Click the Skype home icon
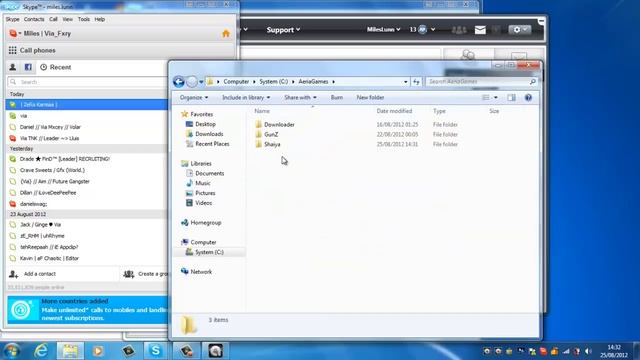 (226, 34)
